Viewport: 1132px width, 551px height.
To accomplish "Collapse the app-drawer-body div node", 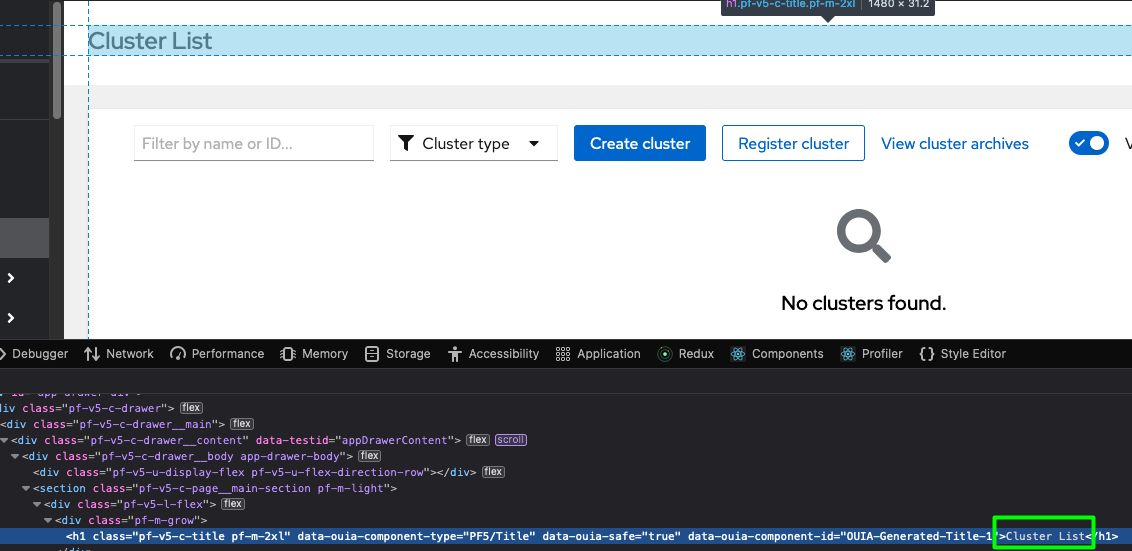I will [x=15, y=456].
